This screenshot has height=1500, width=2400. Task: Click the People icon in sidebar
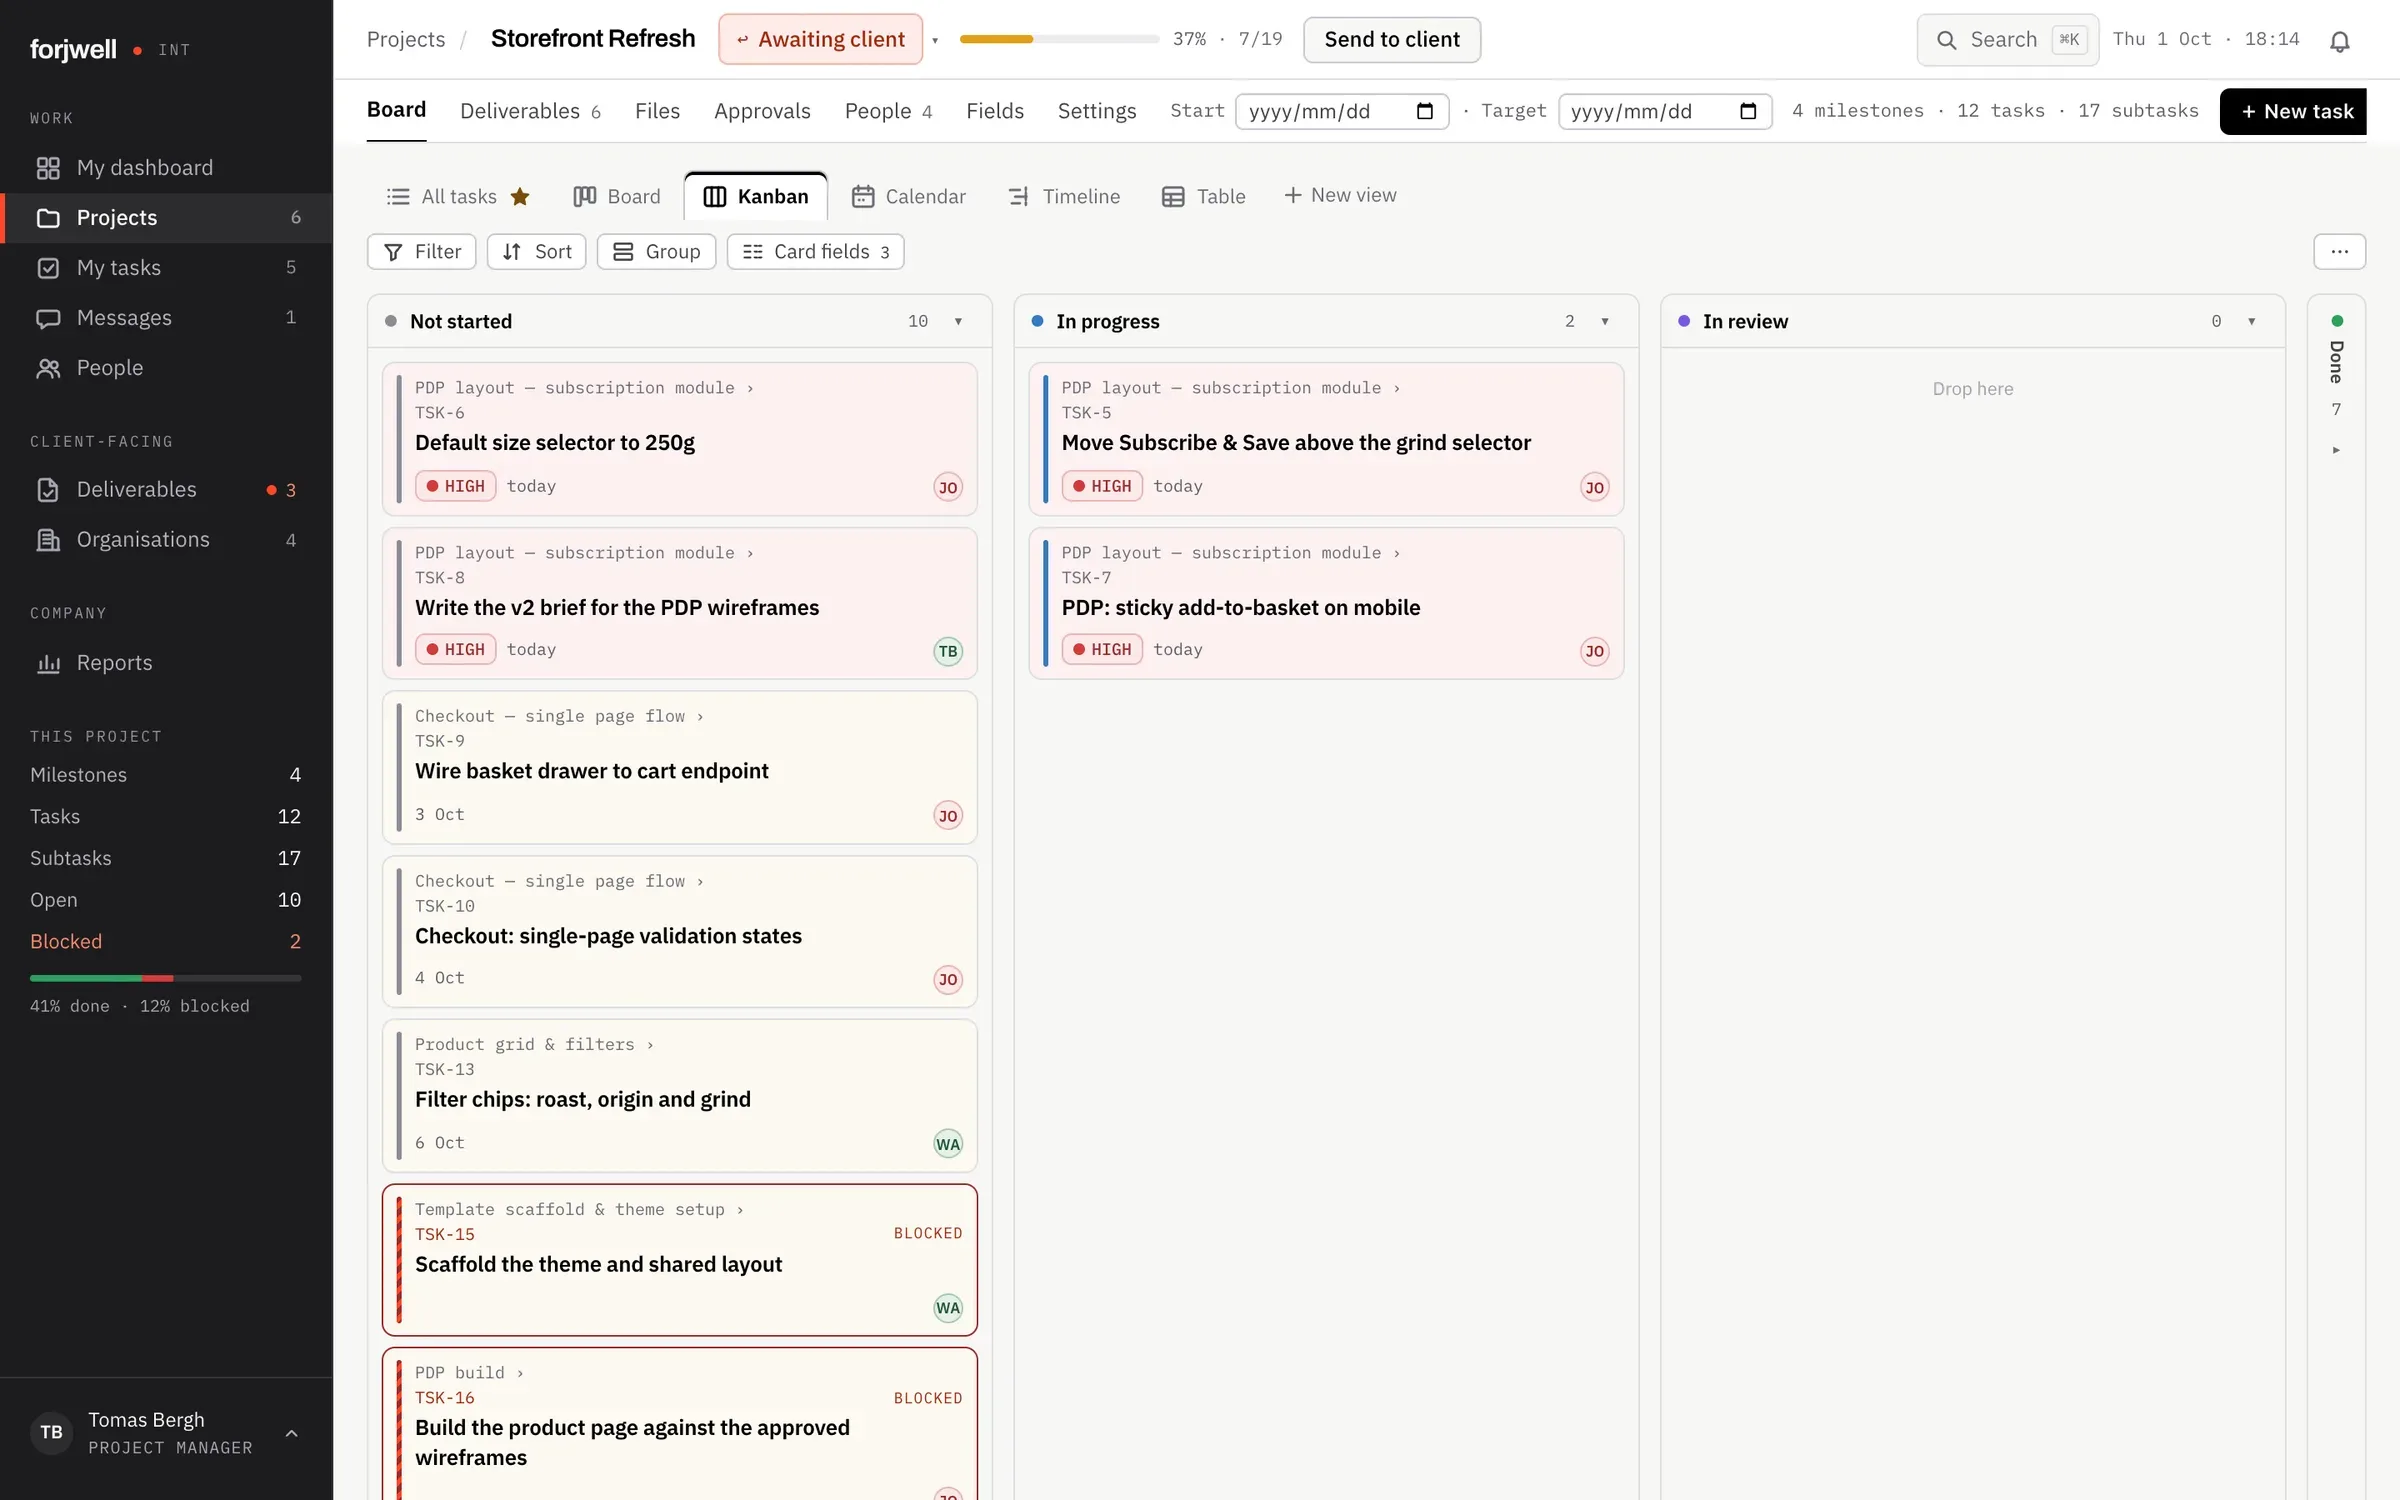48,368
